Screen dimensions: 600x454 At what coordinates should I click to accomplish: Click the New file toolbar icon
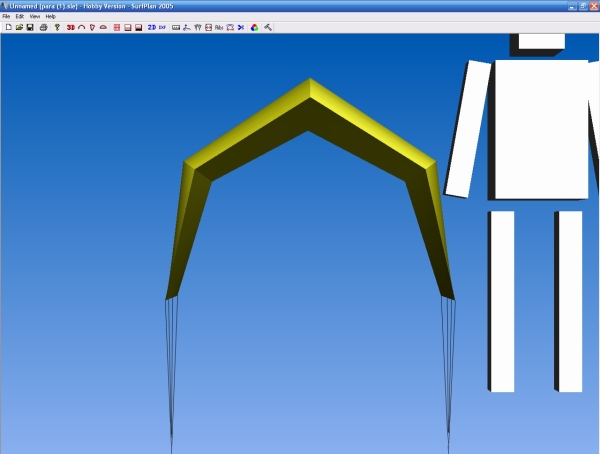coord(8,27)
